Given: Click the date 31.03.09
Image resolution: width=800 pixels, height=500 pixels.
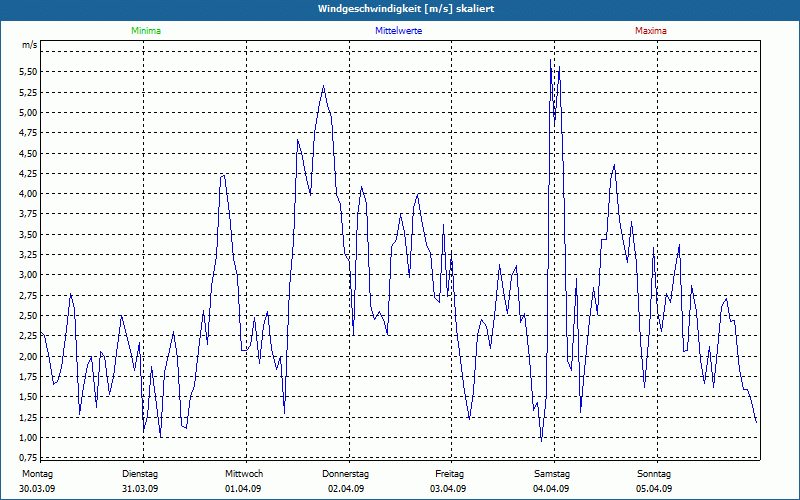Looking at the screenshot, I should [x=140, y=489].
